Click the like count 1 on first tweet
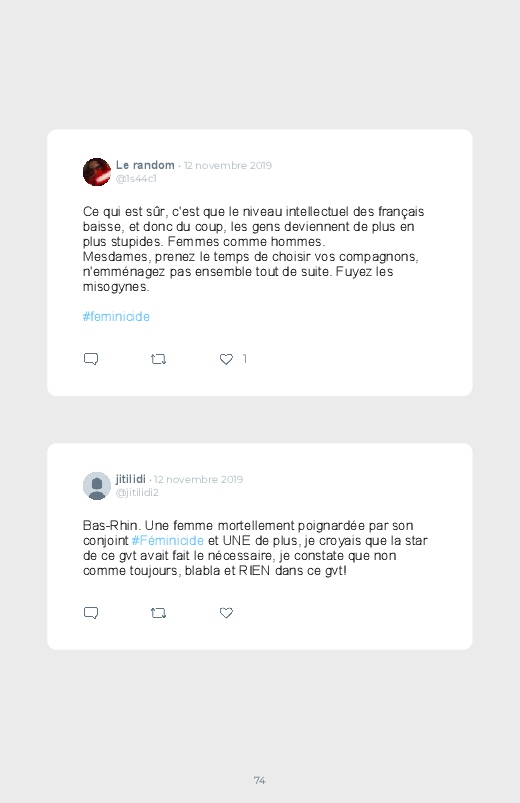The image size is (520, 803). tap(245, 359)
